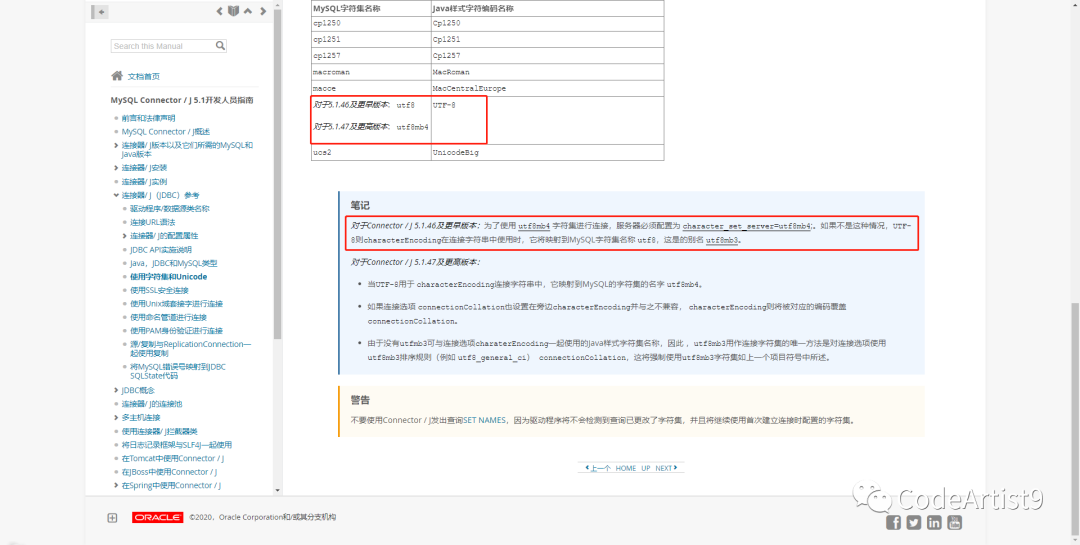Screen dimensions: 1080x545
Task: Click the macroman table cell
Action: [371, 72]
